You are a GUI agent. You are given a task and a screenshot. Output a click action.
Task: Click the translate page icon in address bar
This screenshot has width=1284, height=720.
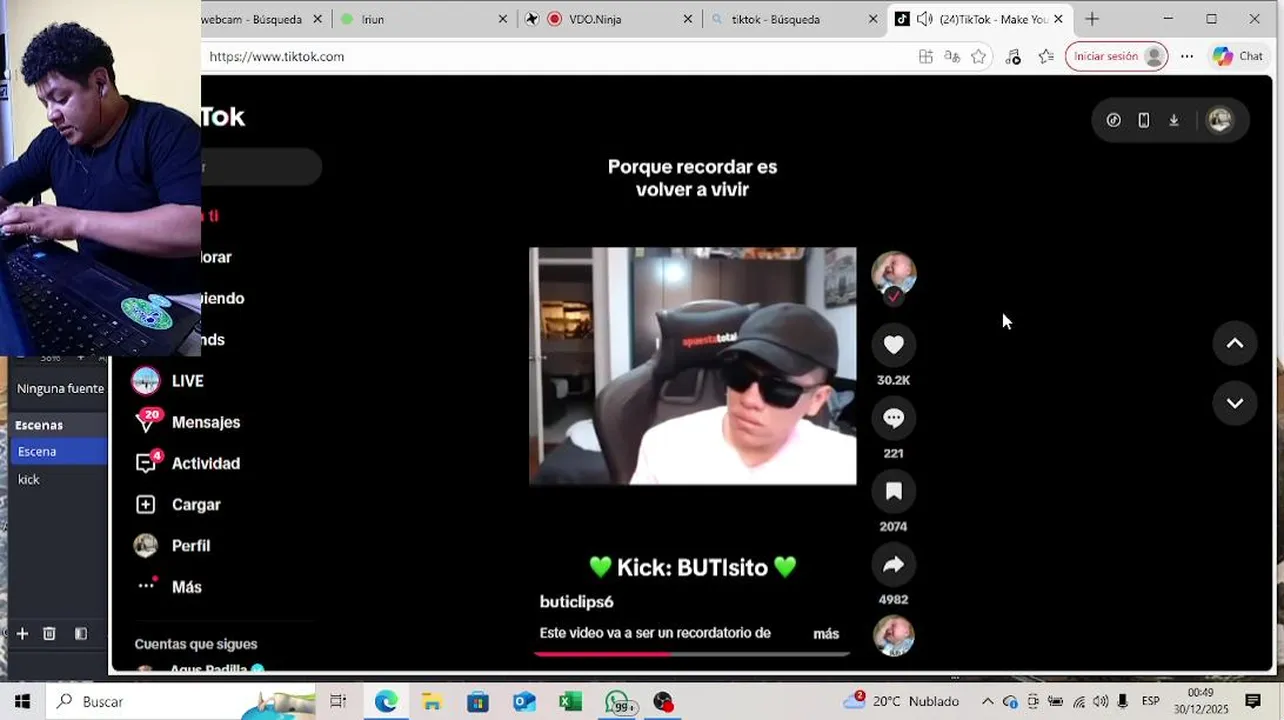tap(952, 57)
